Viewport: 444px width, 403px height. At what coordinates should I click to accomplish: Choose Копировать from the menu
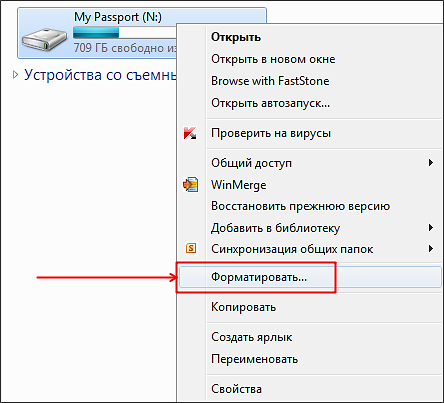(244, 307)
